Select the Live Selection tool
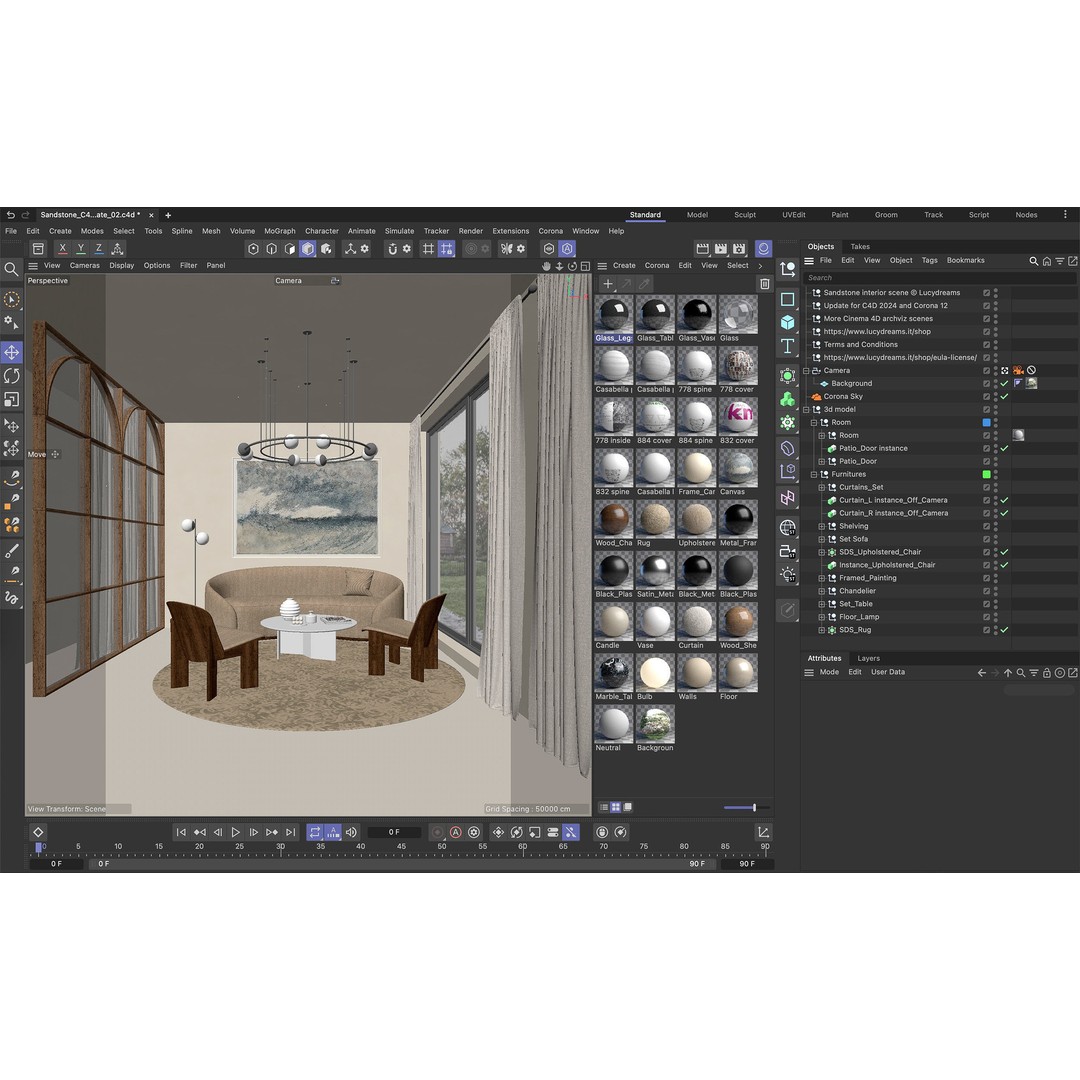Image resolution: width=1080 pixels, height=1080 pixels. click(13, 299)
